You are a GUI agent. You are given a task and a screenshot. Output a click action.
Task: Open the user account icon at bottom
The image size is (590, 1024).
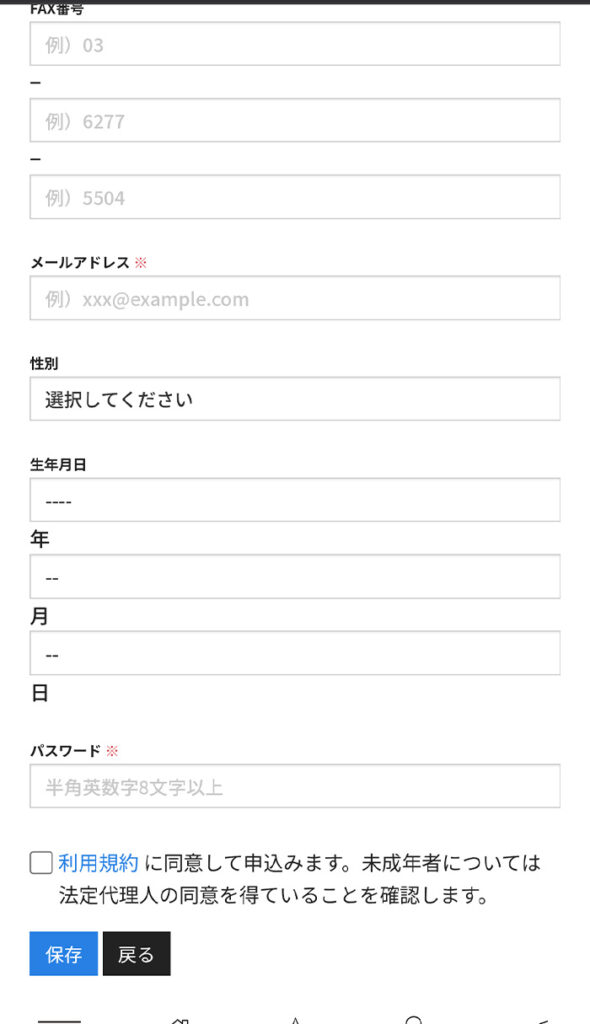click(413, 1018)
